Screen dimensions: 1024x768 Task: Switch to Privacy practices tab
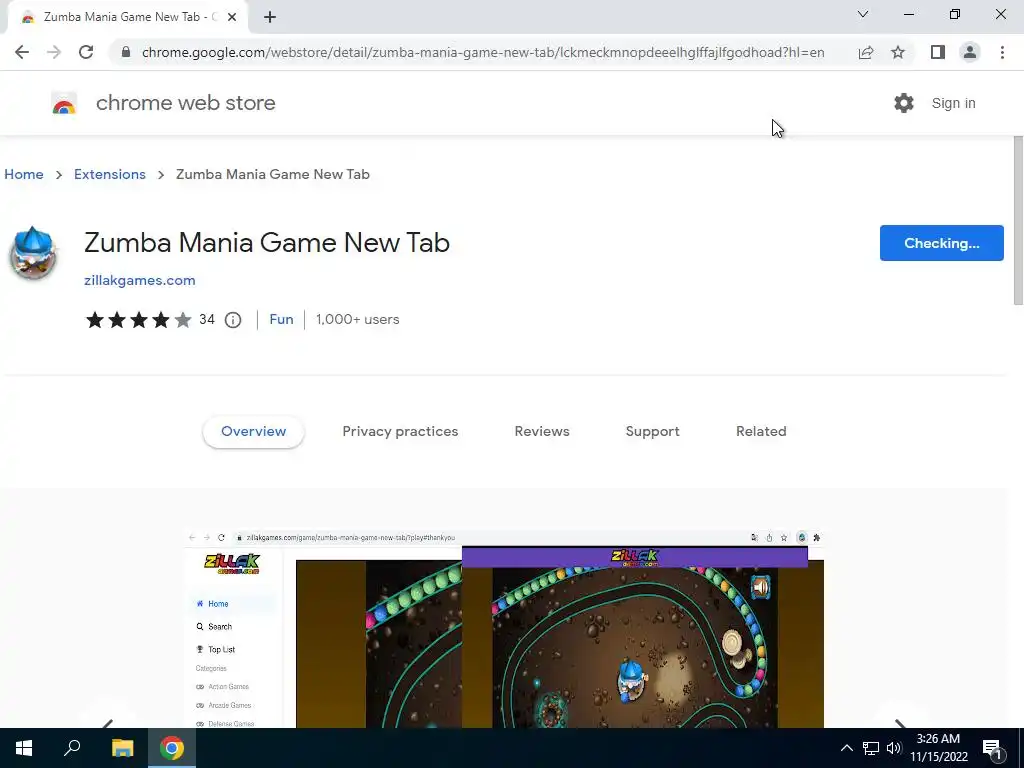tap(400, 432)
